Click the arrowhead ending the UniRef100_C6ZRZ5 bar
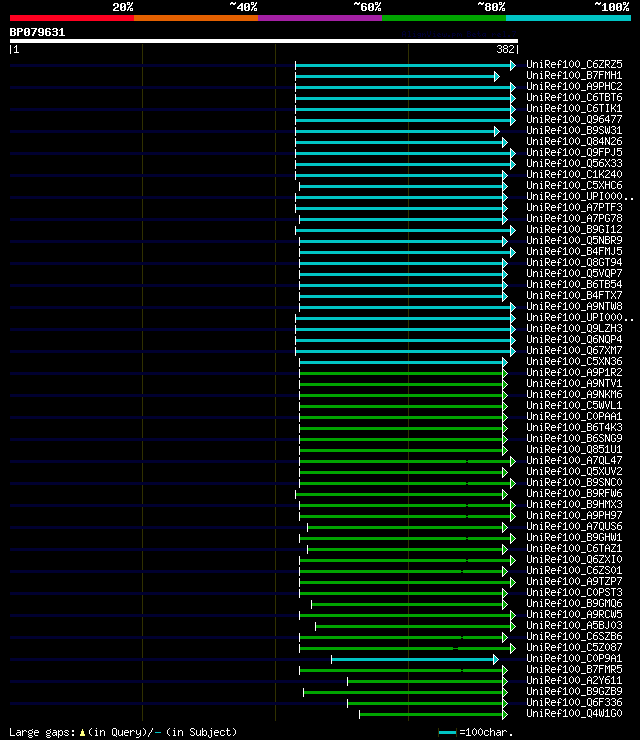Image resolution: width=640 pixels, height=740 pixels. click(x=513, y=65)
